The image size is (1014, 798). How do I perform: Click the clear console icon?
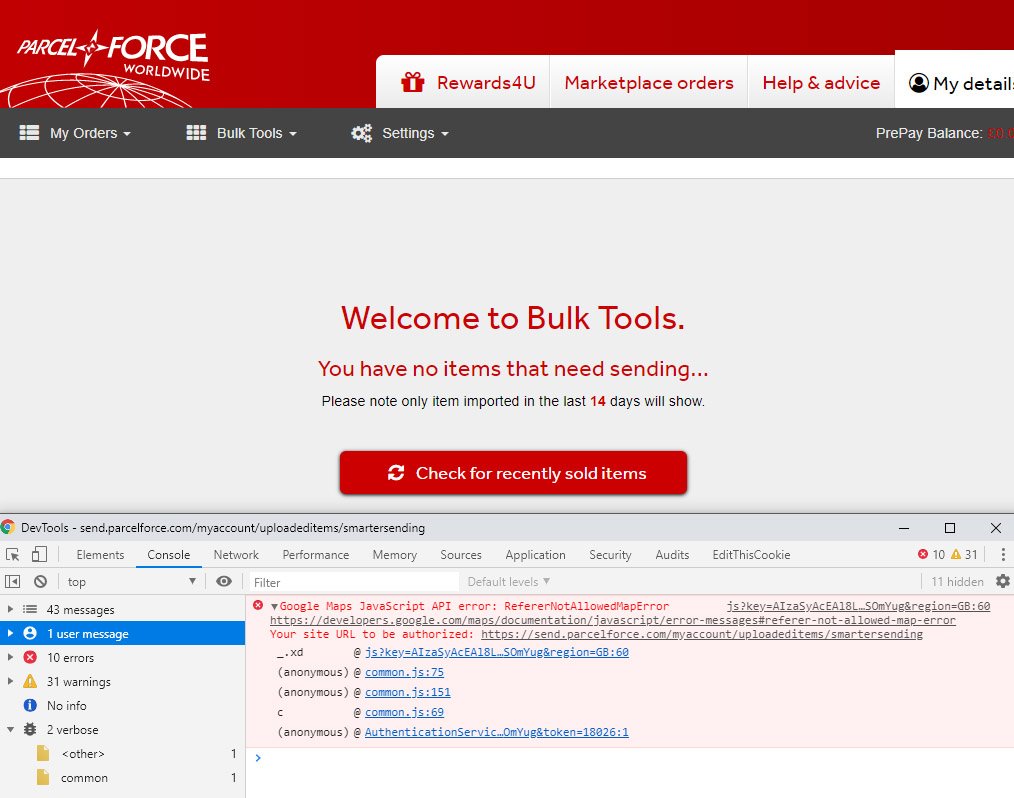coord(40,581)
